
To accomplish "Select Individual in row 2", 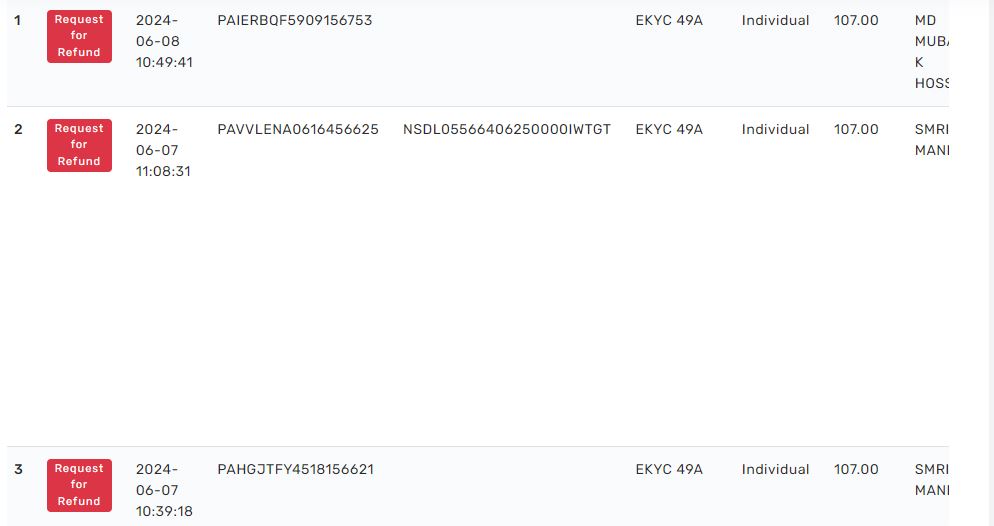I will (775, 129).
